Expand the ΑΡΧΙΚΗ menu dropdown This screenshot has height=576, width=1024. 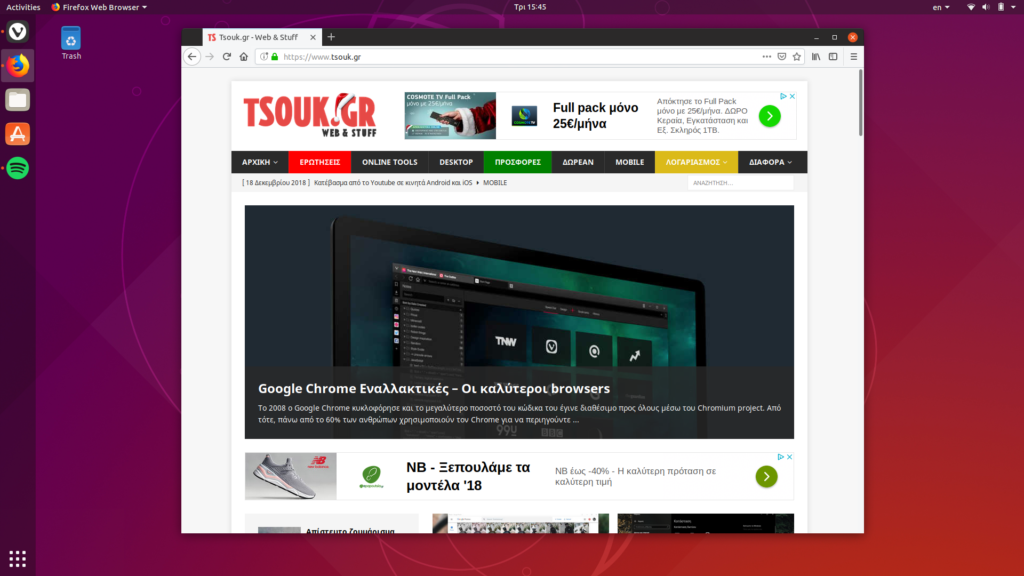point(260,162)
